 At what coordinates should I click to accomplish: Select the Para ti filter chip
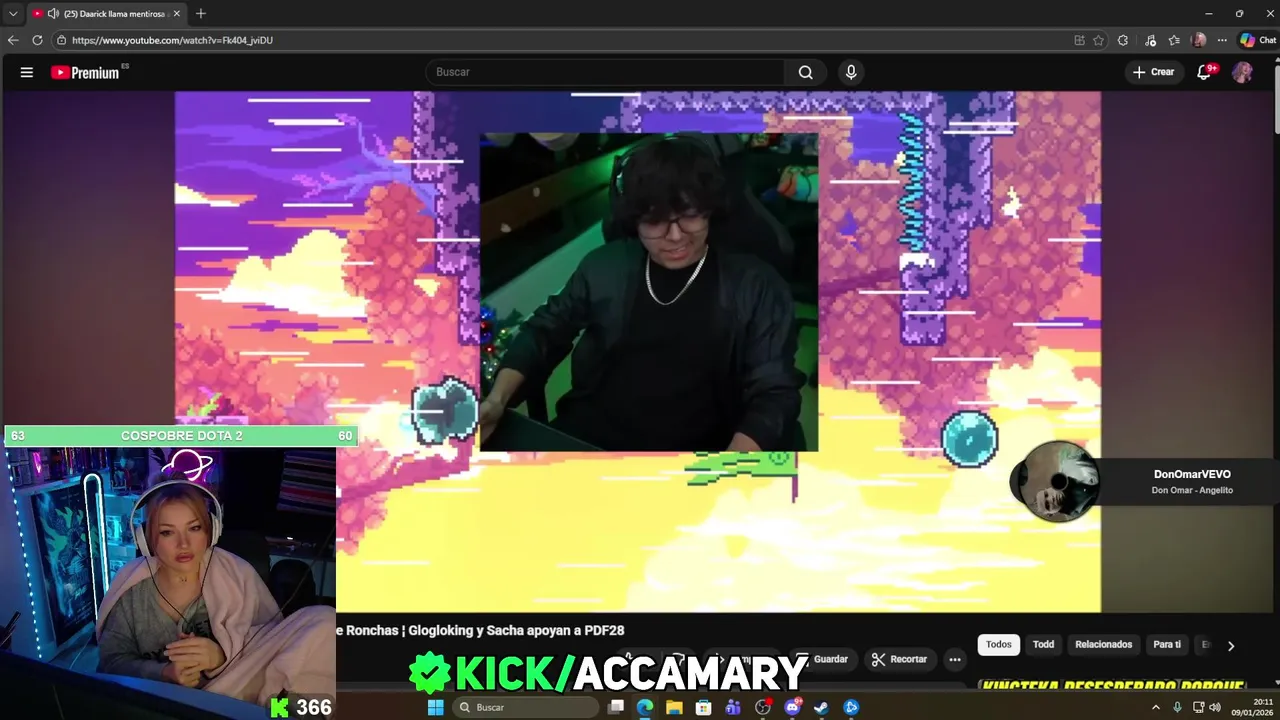[x=1167, y=645]
